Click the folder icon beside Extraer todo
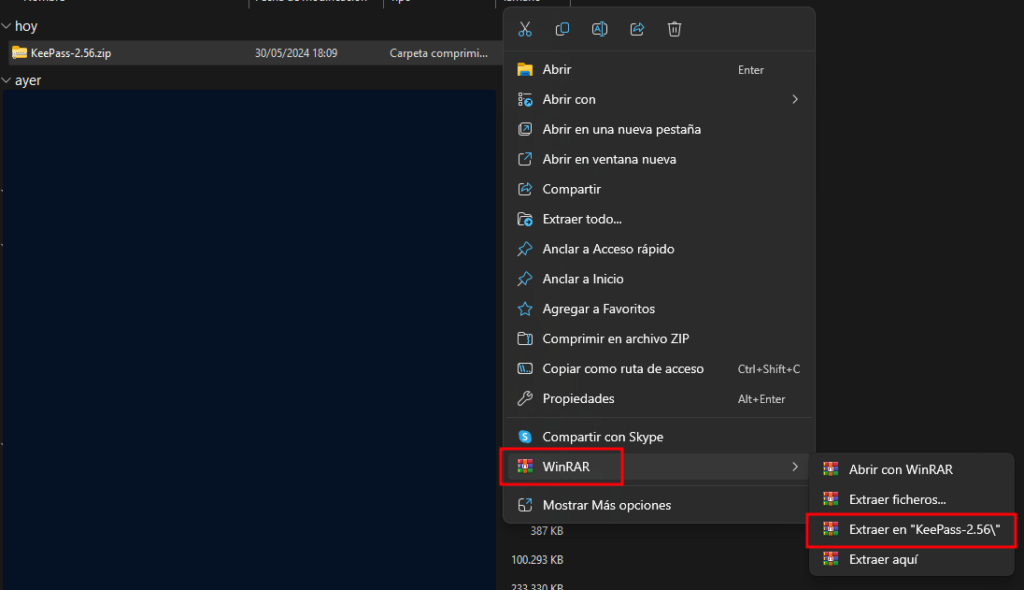The image size is (1024, 590). click(525, 220)
